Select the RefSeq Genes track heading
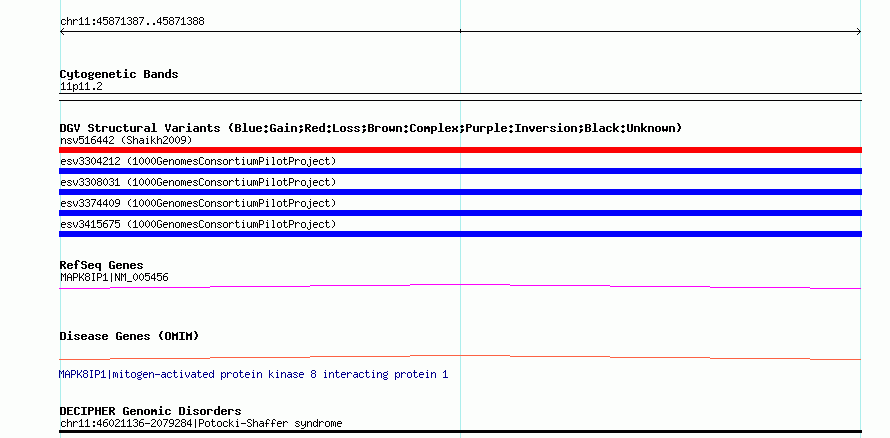 tap(102, 266)
